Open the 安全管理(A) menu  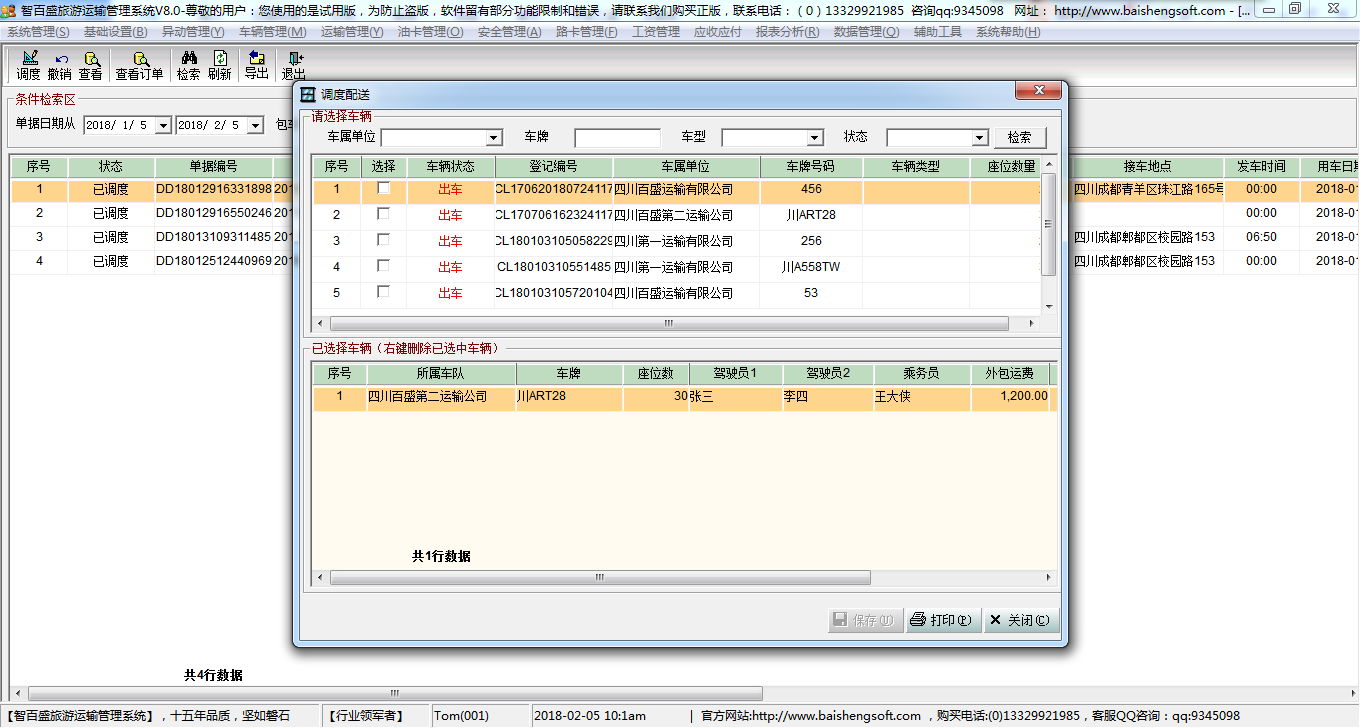(x=509, y=32)
